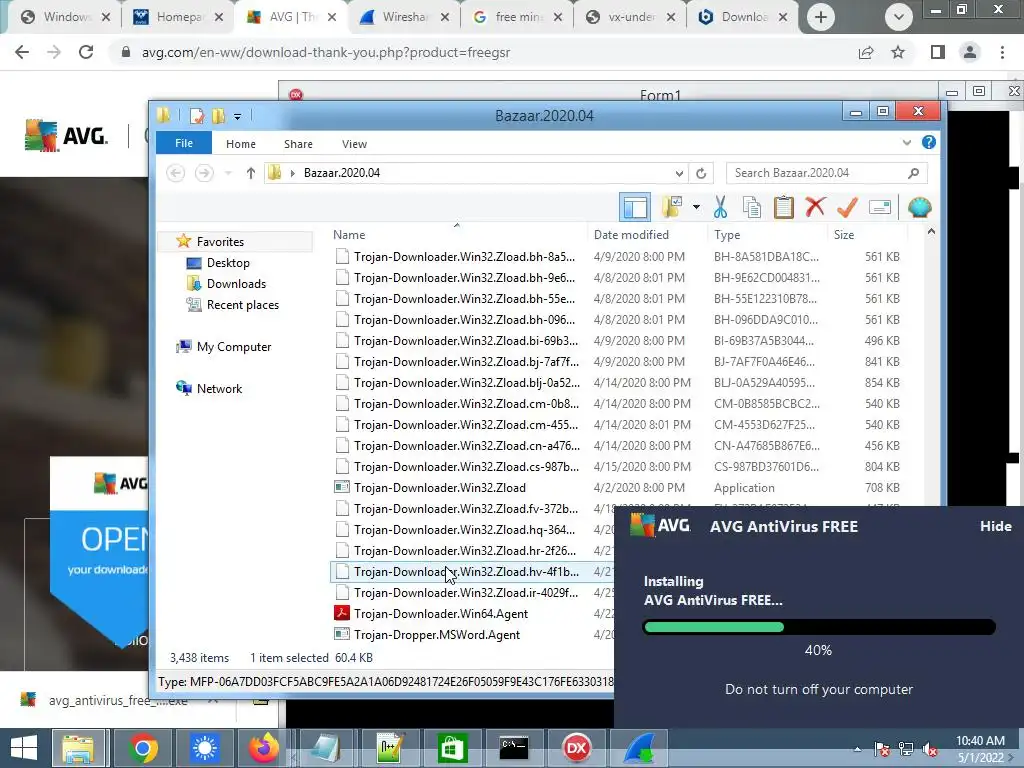Go up one folder level
The width and height of the screenshot is (1024, 768).
click(x=250, y=173)
